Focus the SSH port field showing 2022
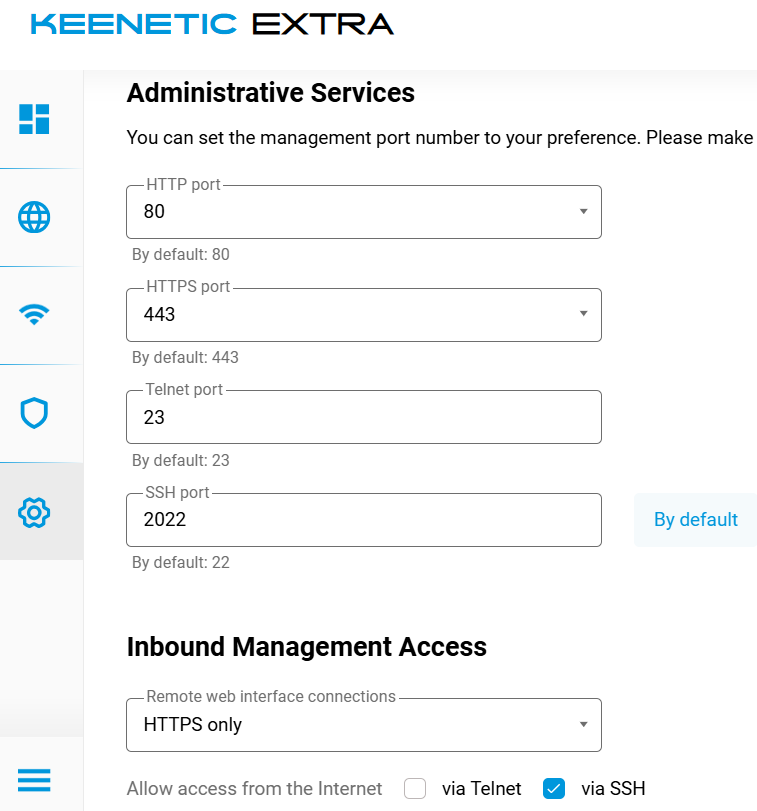 (363, 520)
